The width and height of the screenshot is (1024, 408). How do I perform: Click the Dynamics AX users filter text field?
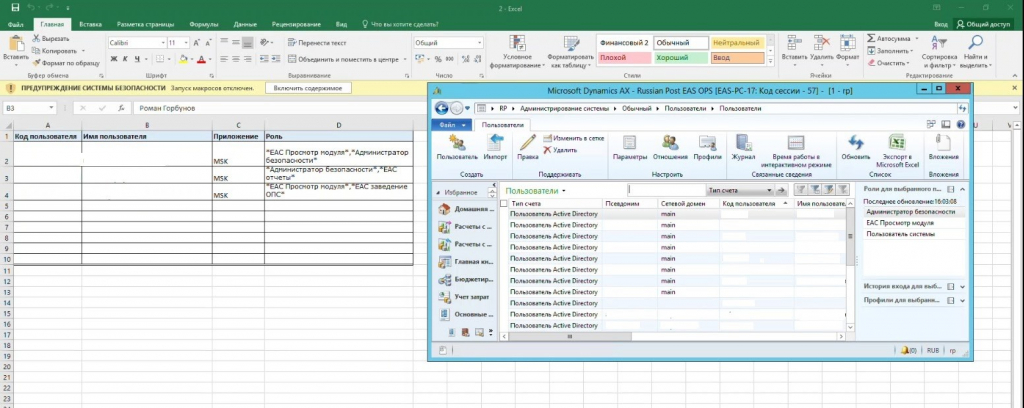[666, 190]
